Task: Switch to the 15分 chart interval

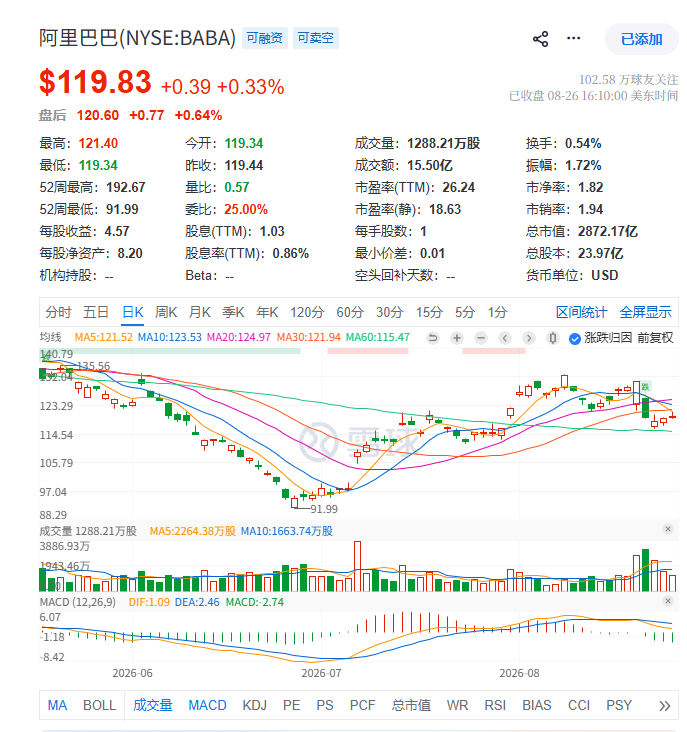Action: (x=429, y=312)
